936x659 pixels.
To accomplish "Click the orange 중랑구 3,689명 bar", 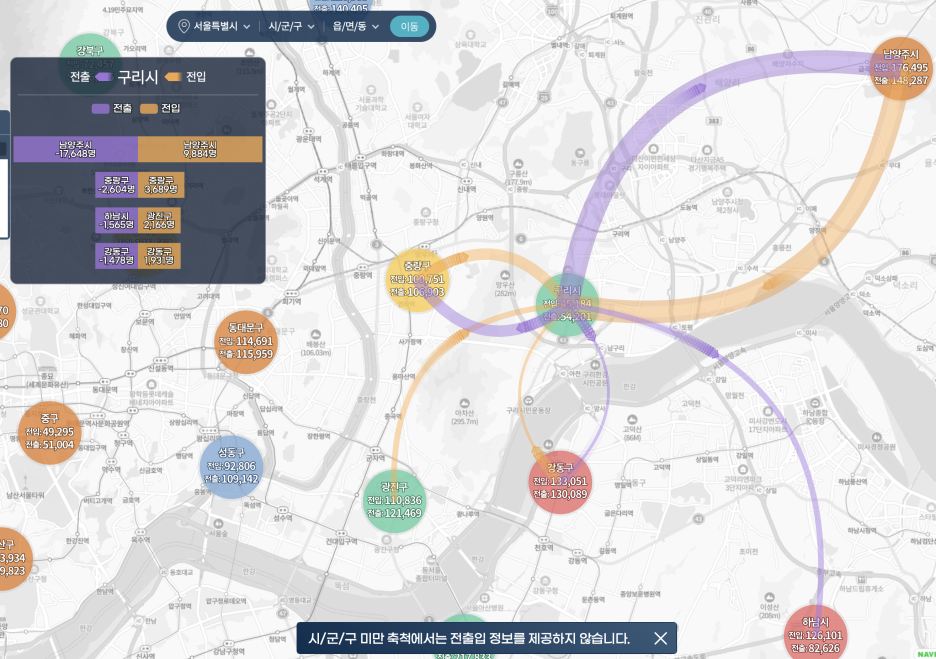I will (x=161, y=185).
